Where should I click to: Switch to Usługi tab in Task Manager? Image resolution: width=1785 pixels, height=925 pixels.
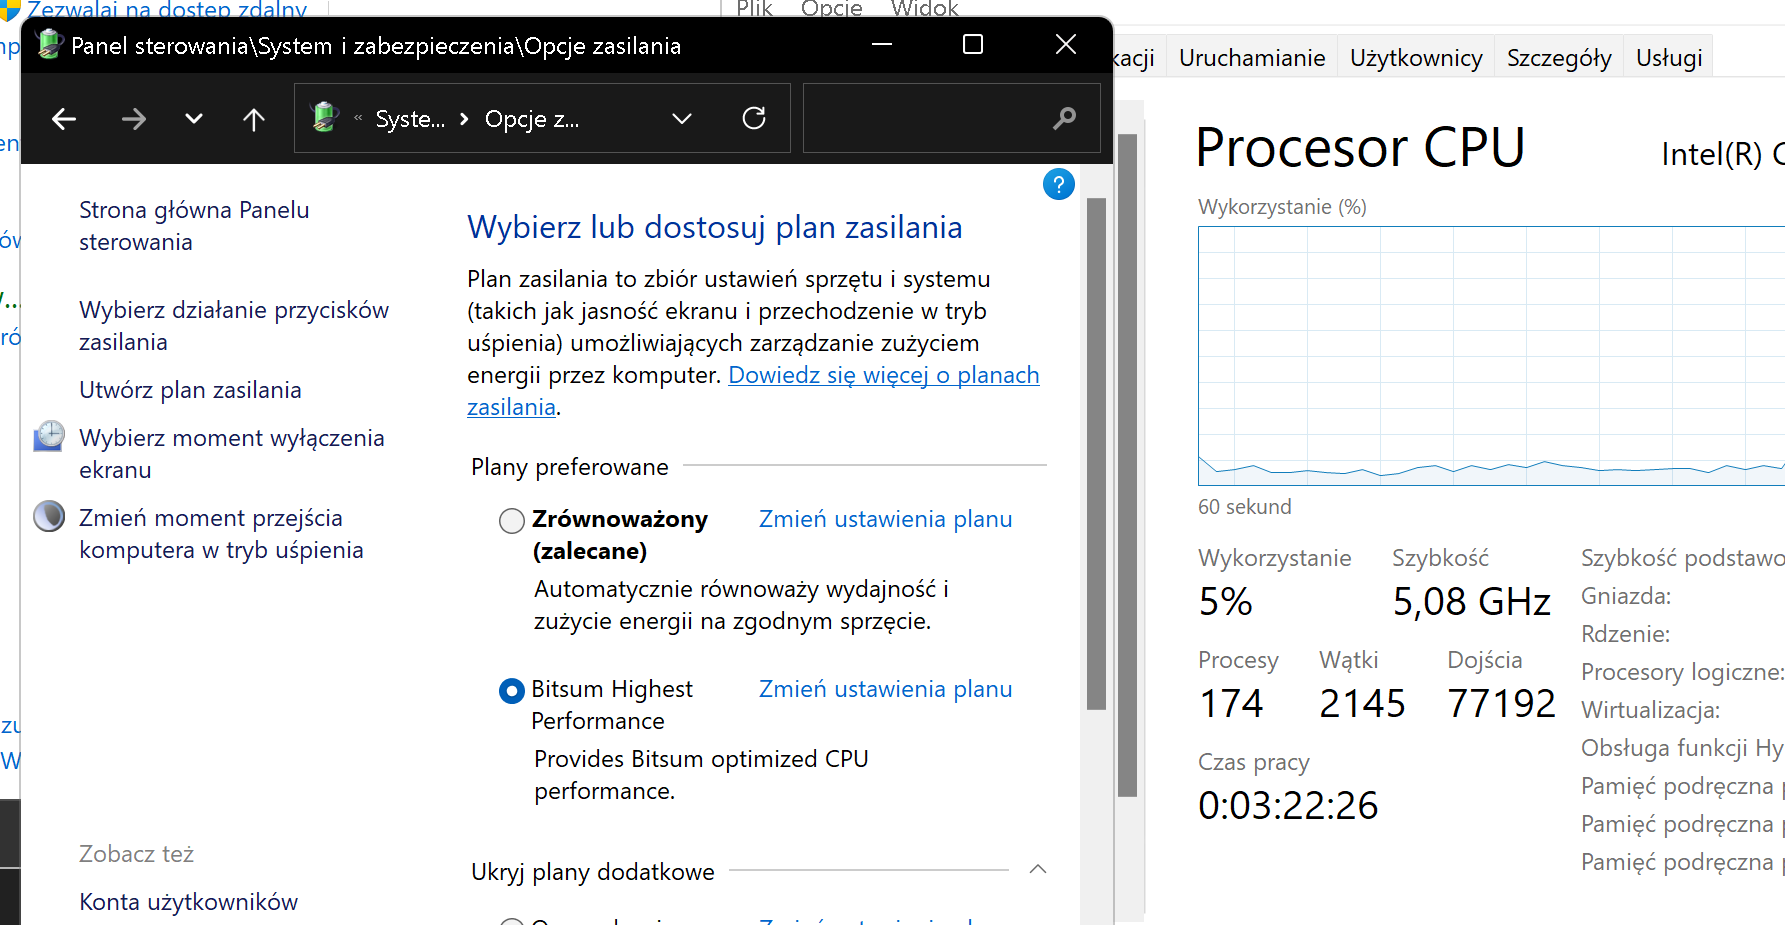[1669, 58]
